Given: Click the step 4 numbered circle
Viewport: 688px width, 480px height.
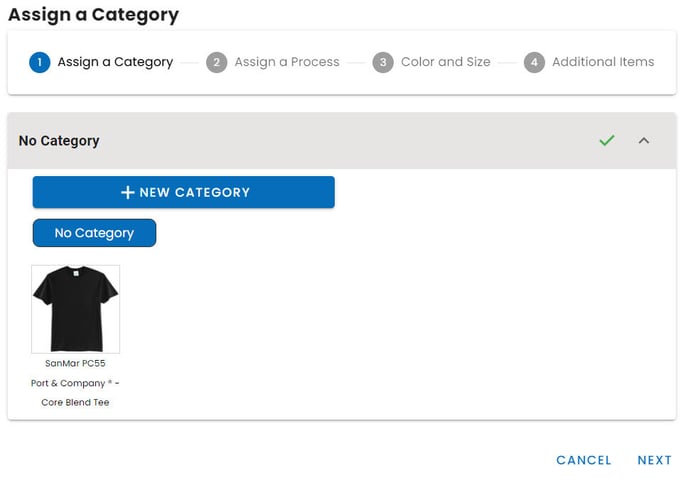Looking at the screenshot, I should [534, 62].
